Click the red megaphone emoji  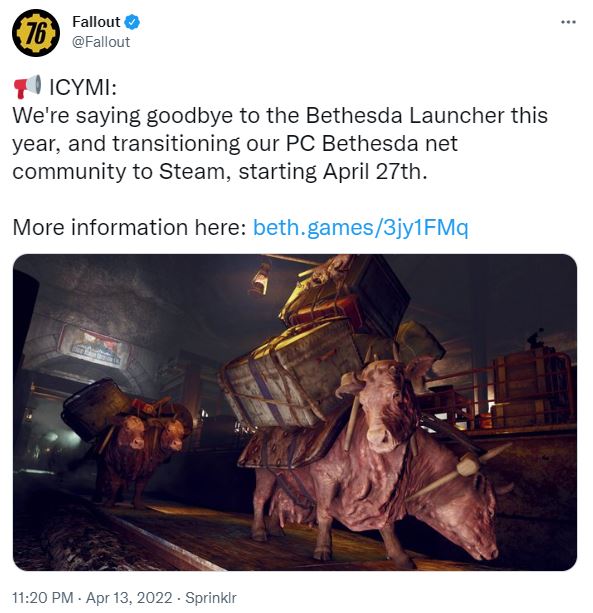coord(27,86)
